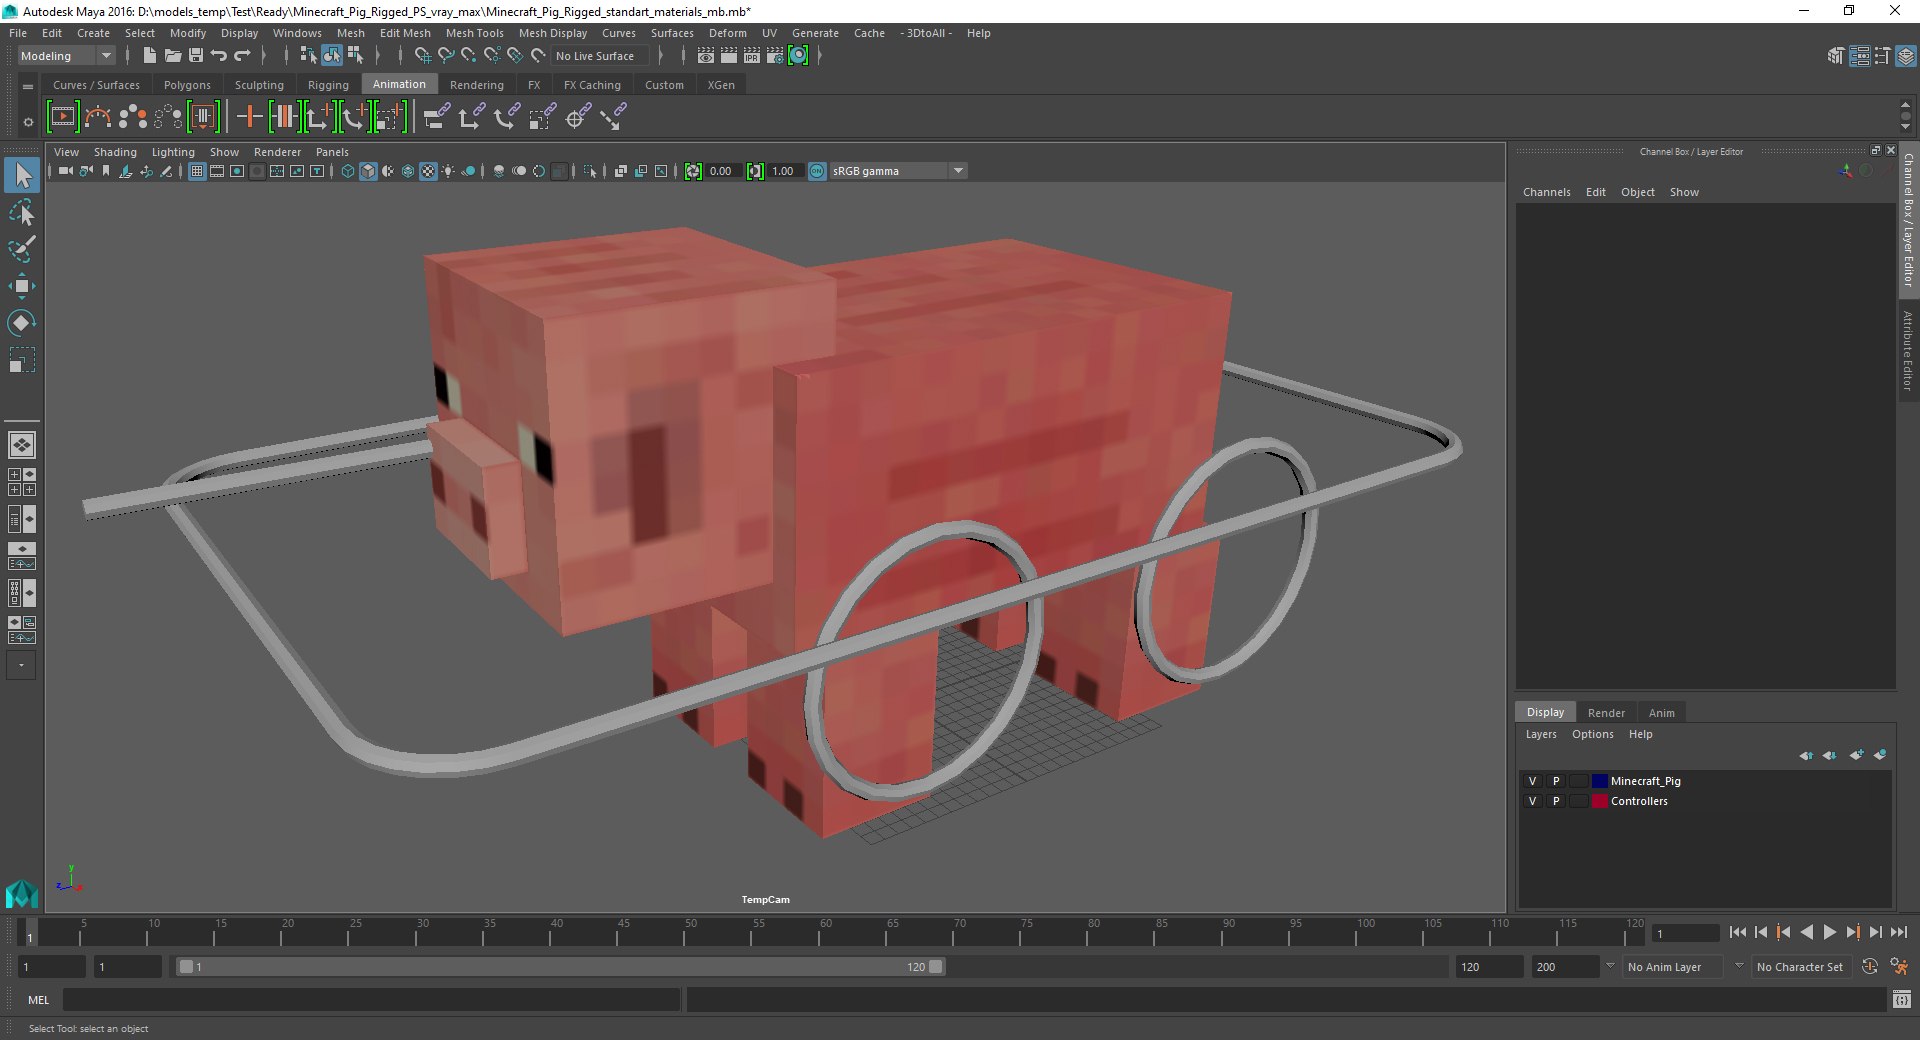Screen dimensions: 1920x1040
Task: Create a new scene file
Action: click(x=150, y=56)
